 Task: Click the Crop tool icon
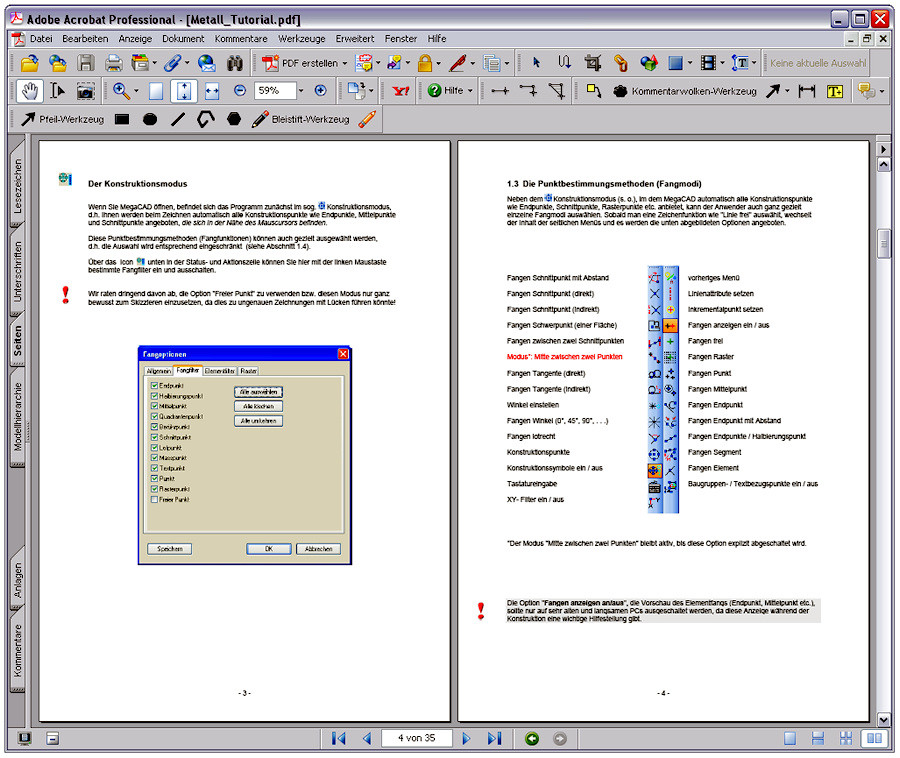[592, 63]
